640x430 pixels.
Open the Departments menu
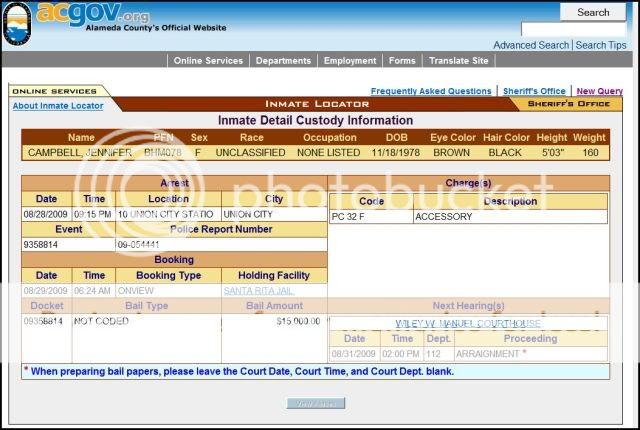[x=283, y=61]
